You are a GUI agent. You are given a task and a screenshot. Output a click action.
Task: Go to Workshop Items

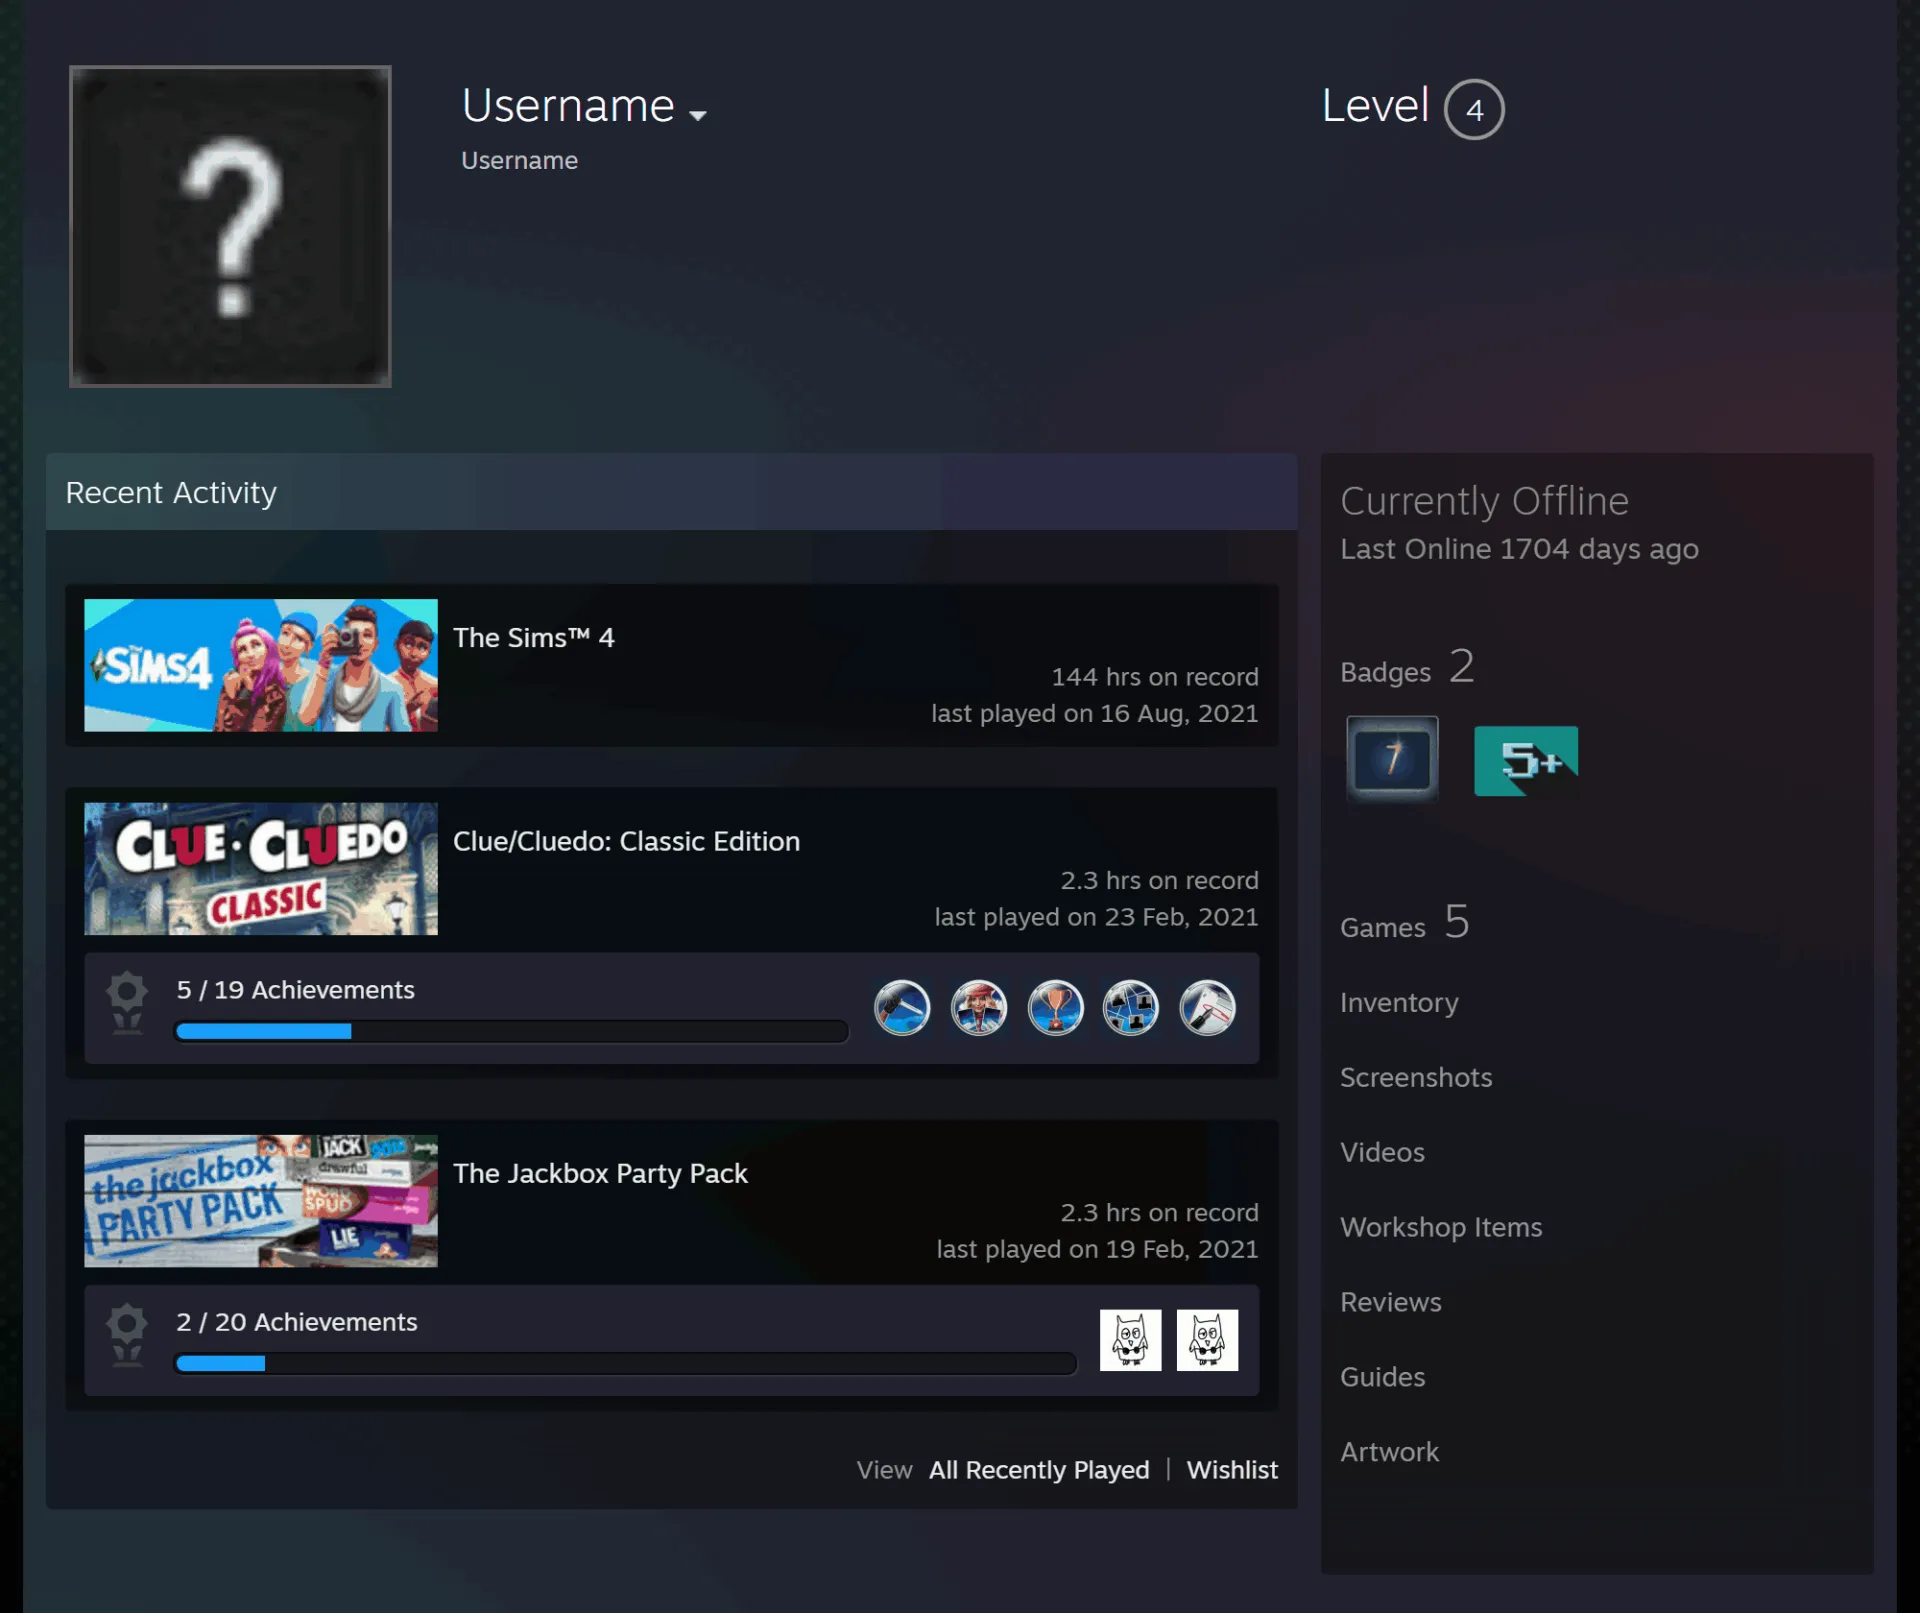[1441, 1228]
